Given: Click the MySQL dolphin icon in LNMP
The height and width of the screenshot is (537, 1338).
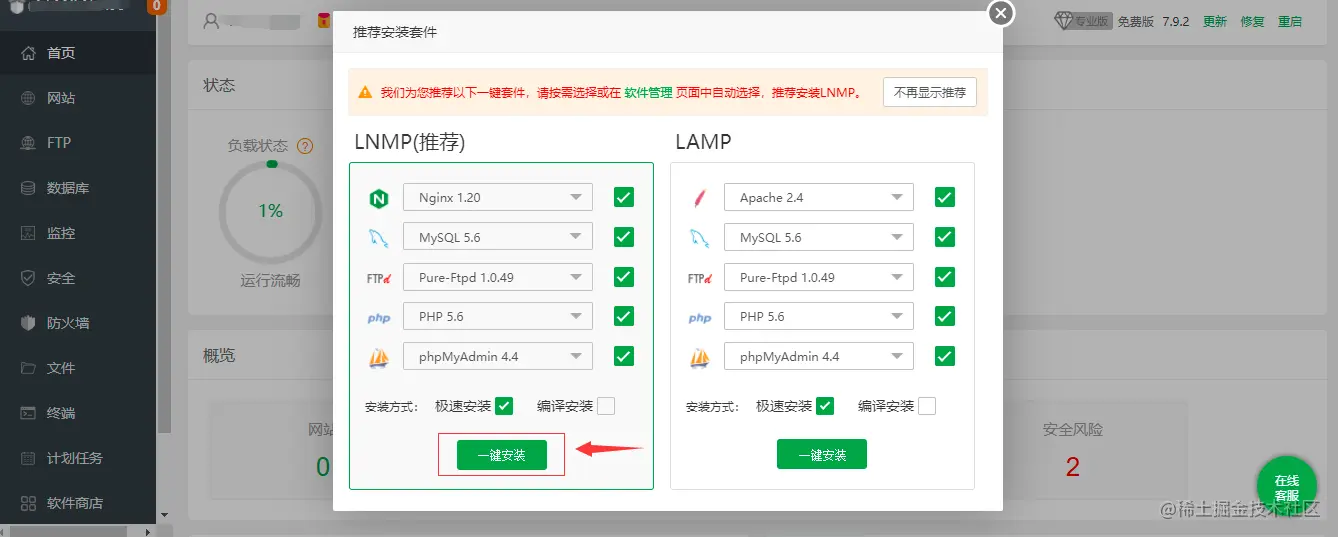Looking at the screenshot, I should coord(378,238).
